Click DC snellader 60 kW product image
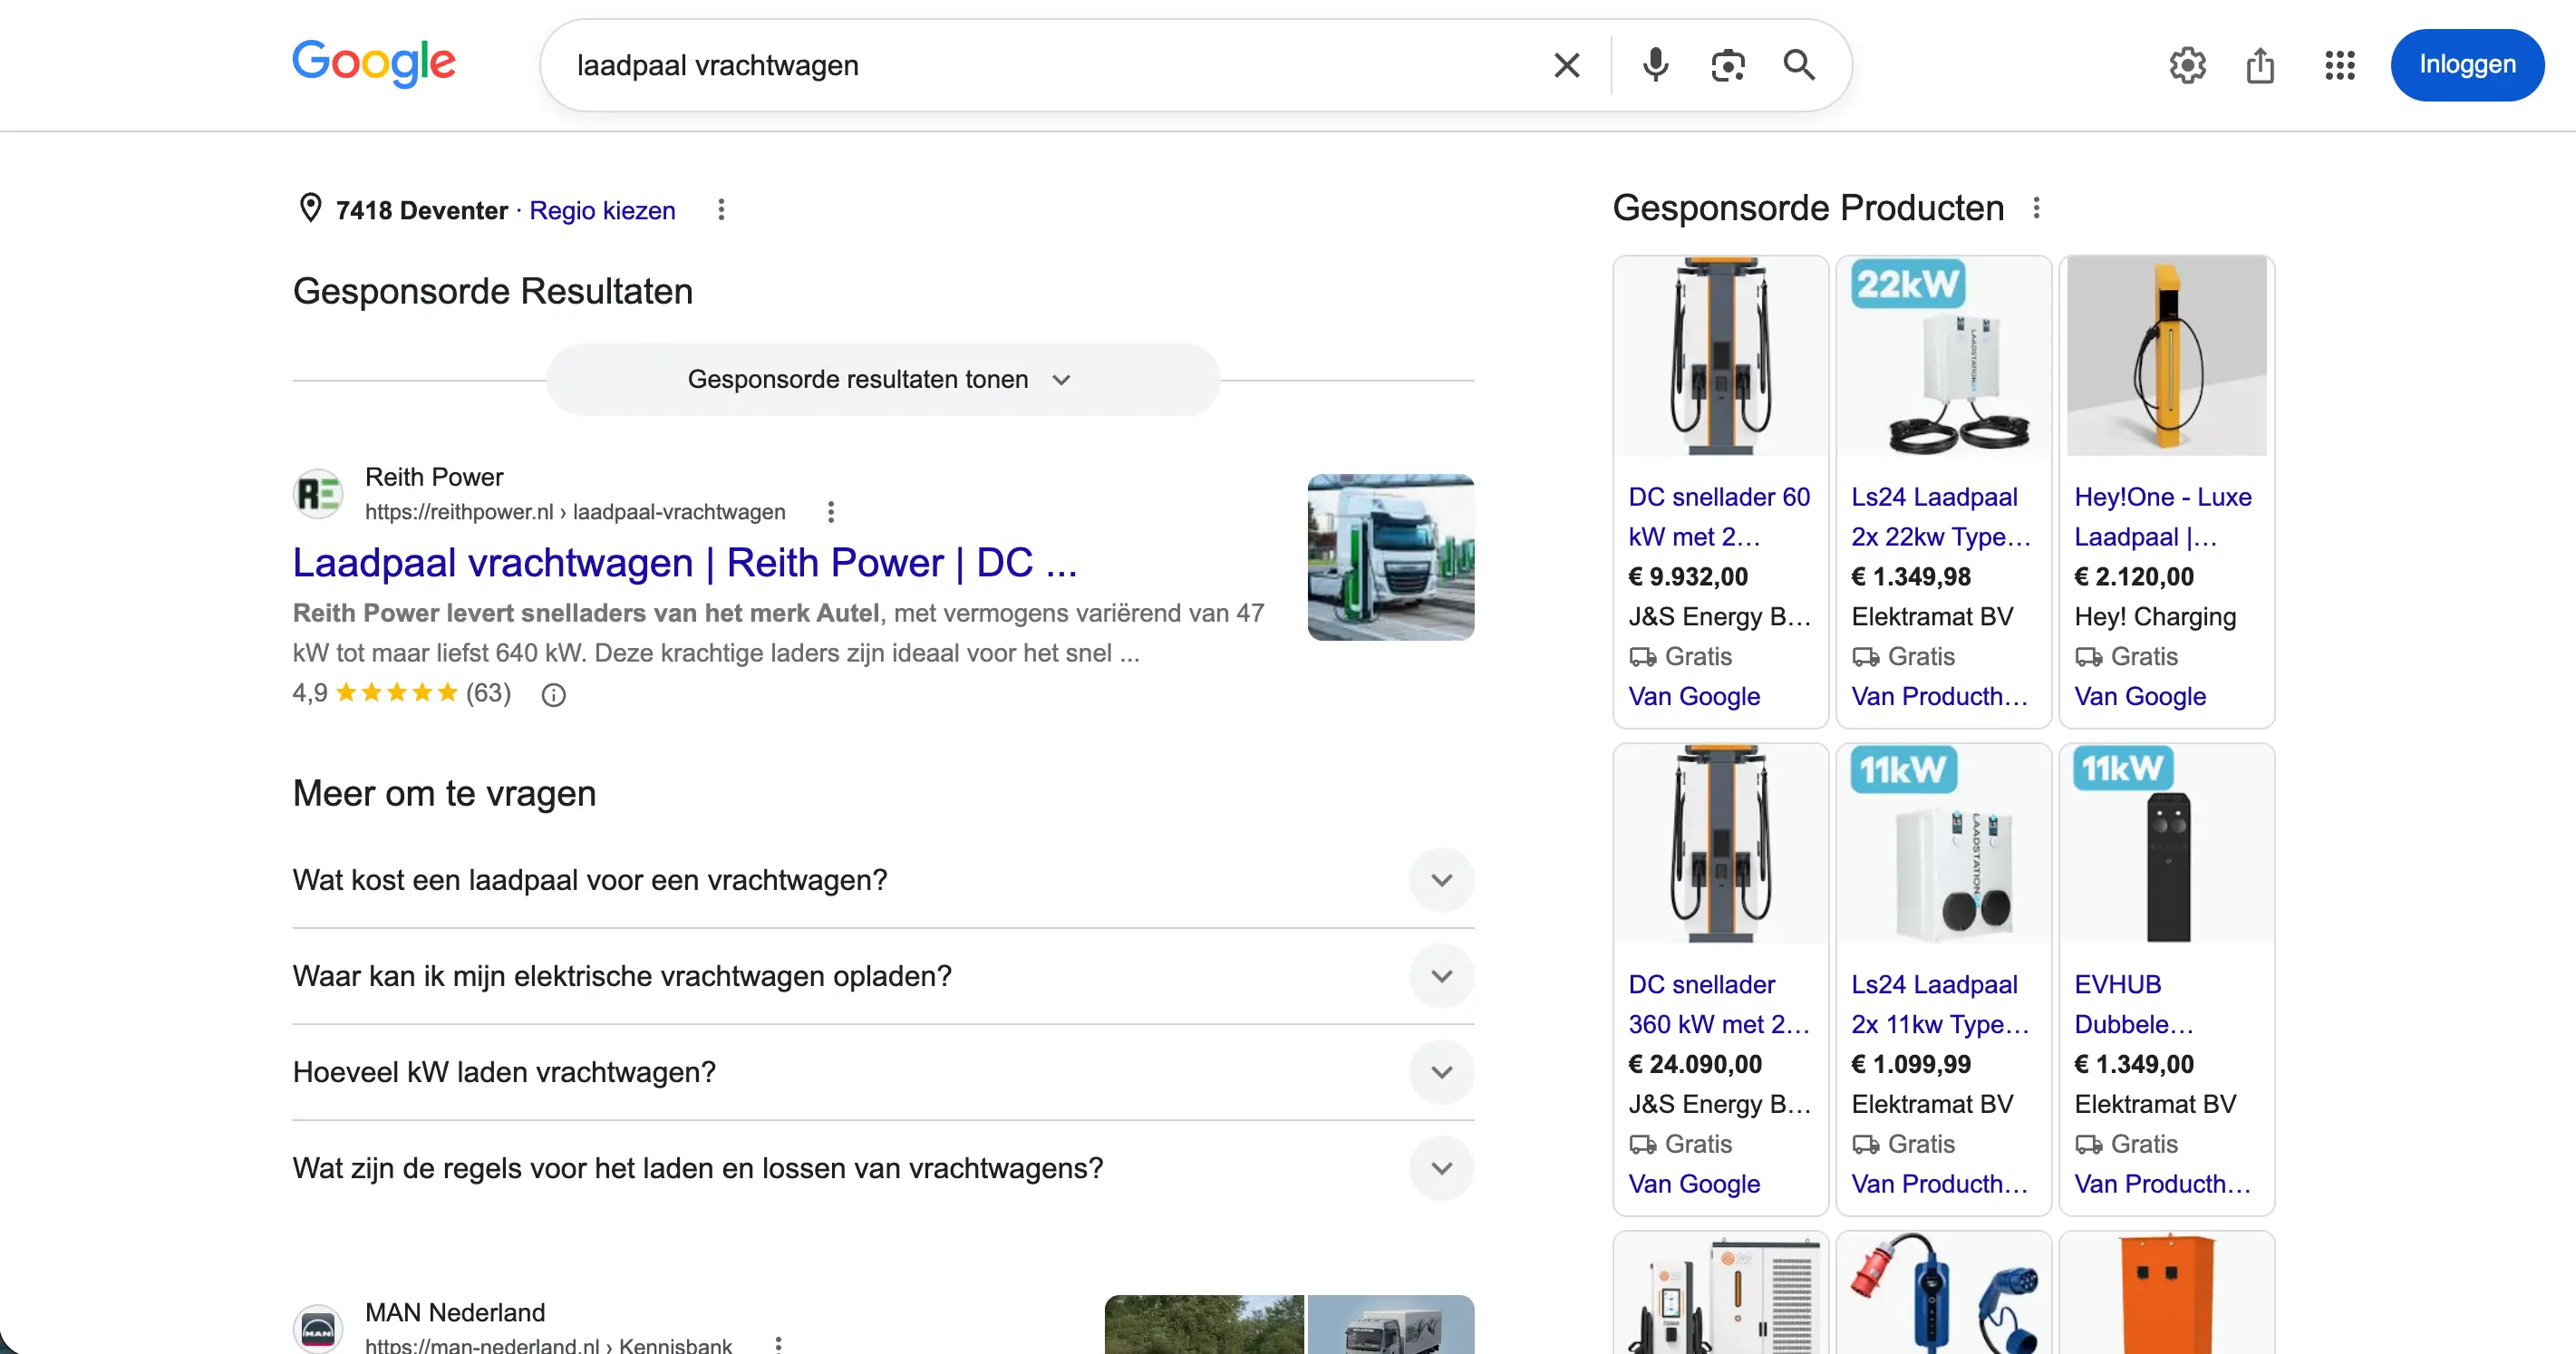 tap(1720, 356)
